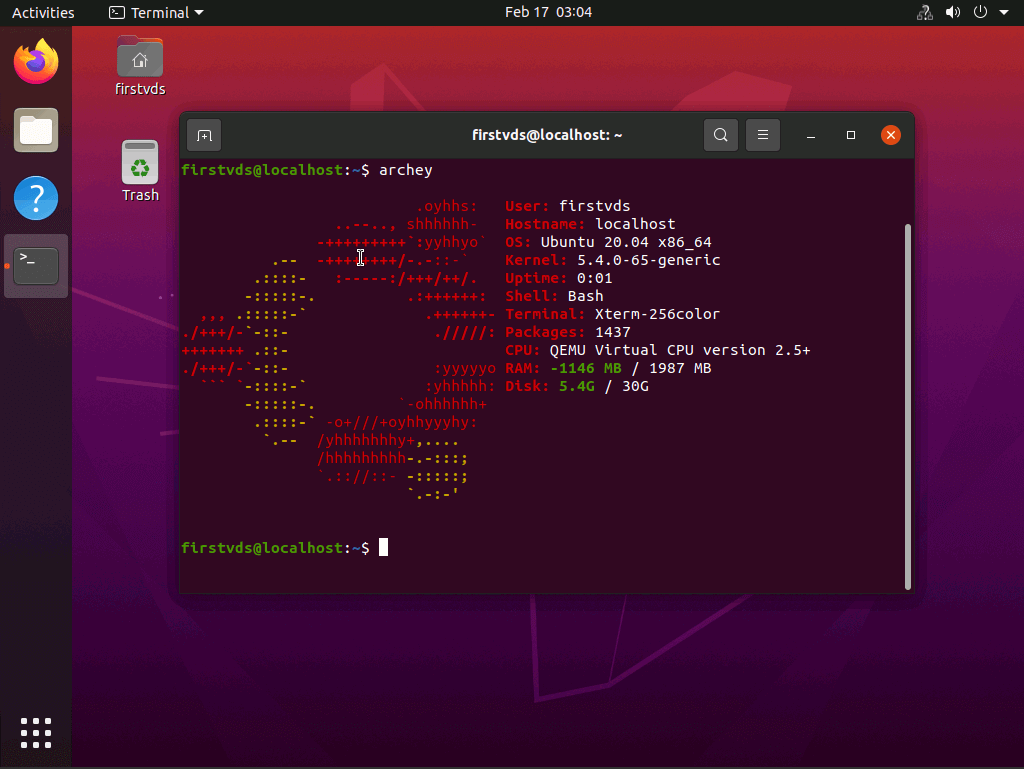Maximize the terminal window

coord(850,135)
